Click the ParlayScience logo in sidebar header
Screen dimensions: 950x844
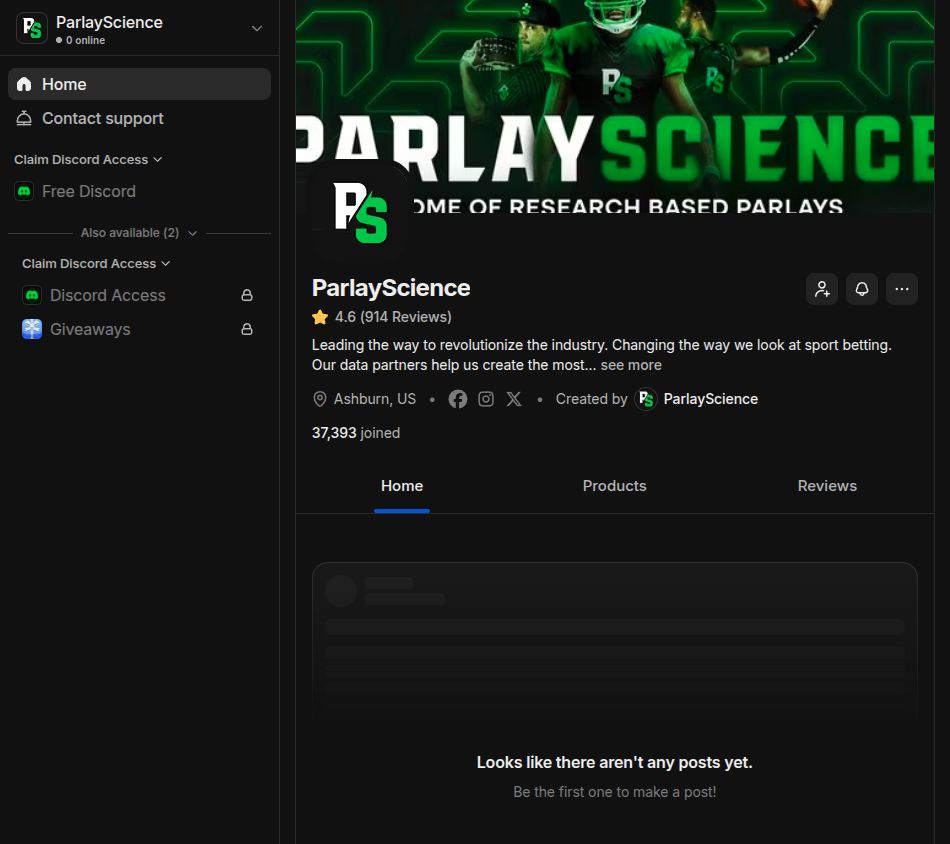click(32, 28)
